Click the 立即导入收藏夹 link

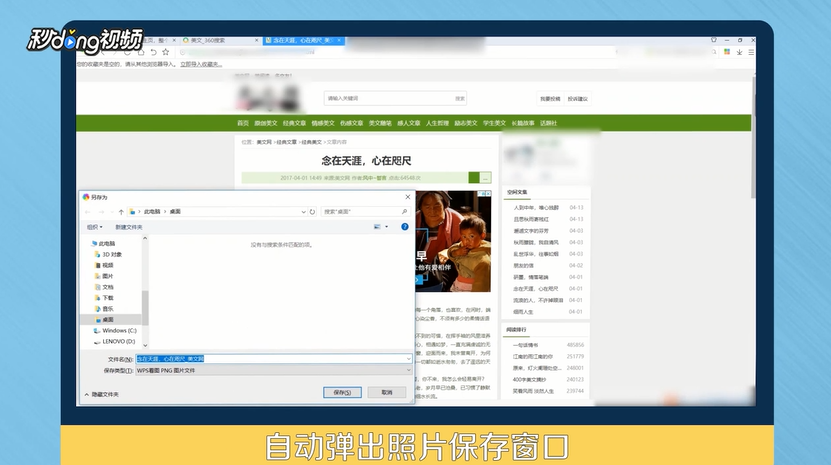[201, 64]
